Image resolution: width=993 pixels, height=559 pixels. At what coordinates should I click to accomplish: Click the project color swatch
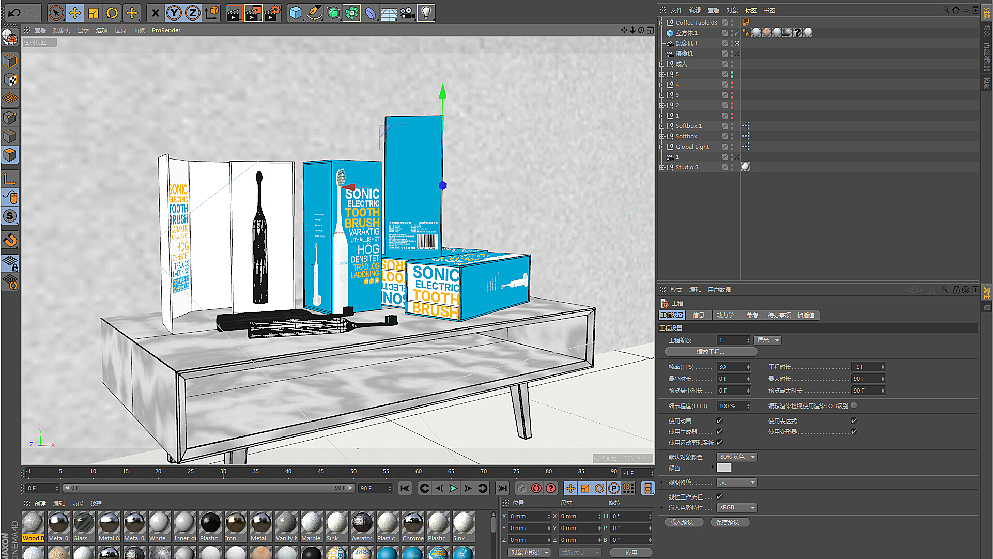(x=724, y=467)
